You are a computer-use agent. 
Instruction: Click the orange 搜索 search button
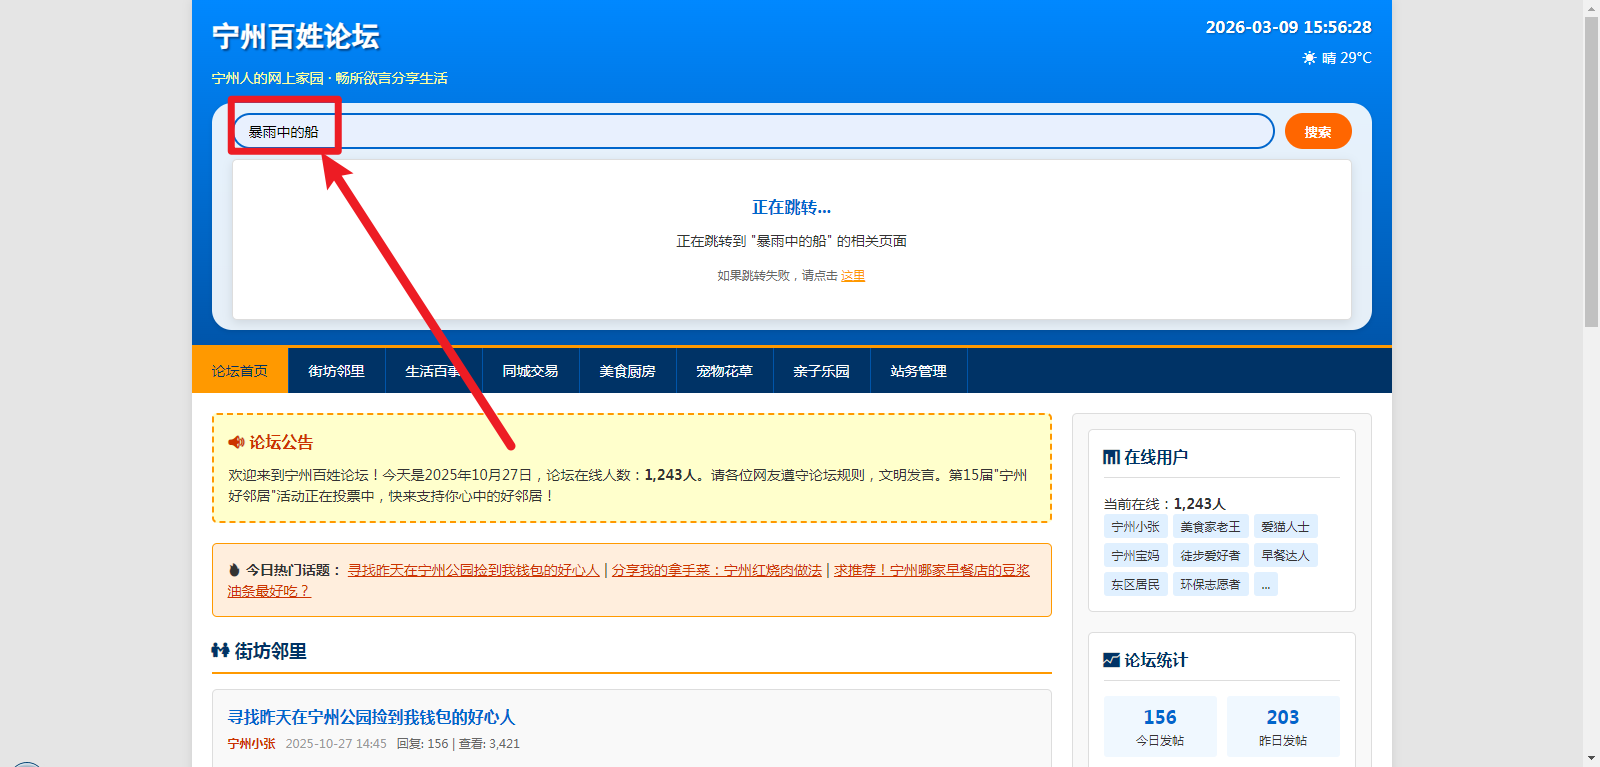[1318, 131]
